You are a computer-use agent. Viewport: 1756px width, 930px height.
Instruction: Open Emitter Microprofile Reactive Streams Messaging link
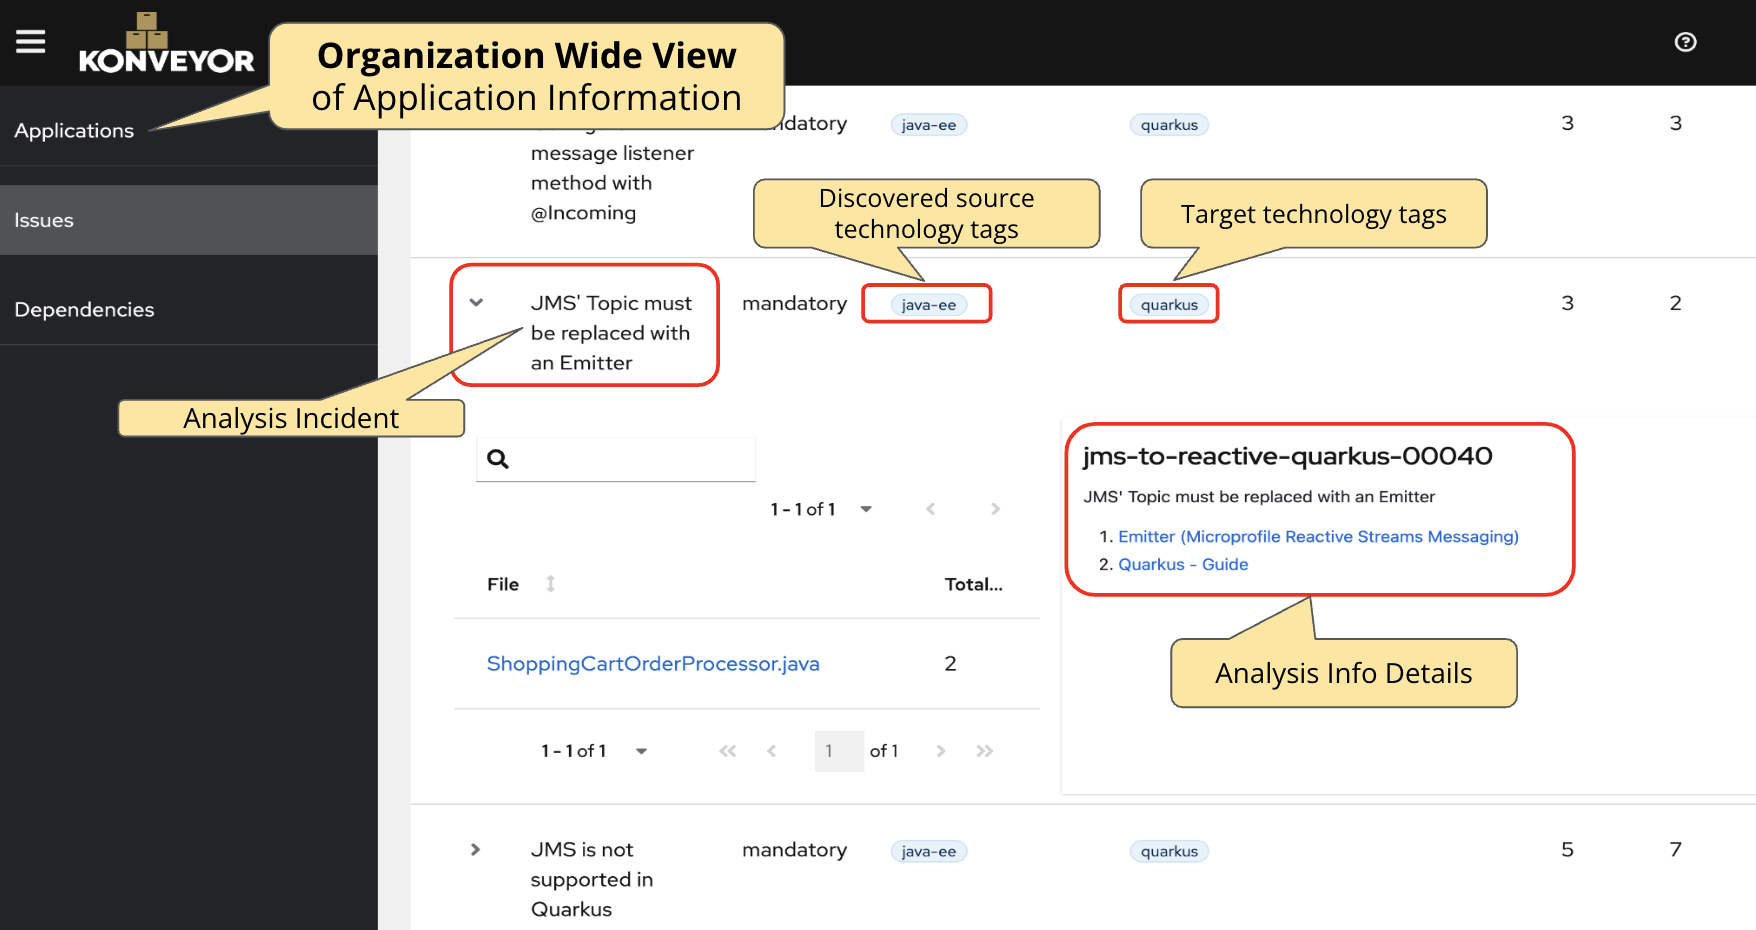1318,537
